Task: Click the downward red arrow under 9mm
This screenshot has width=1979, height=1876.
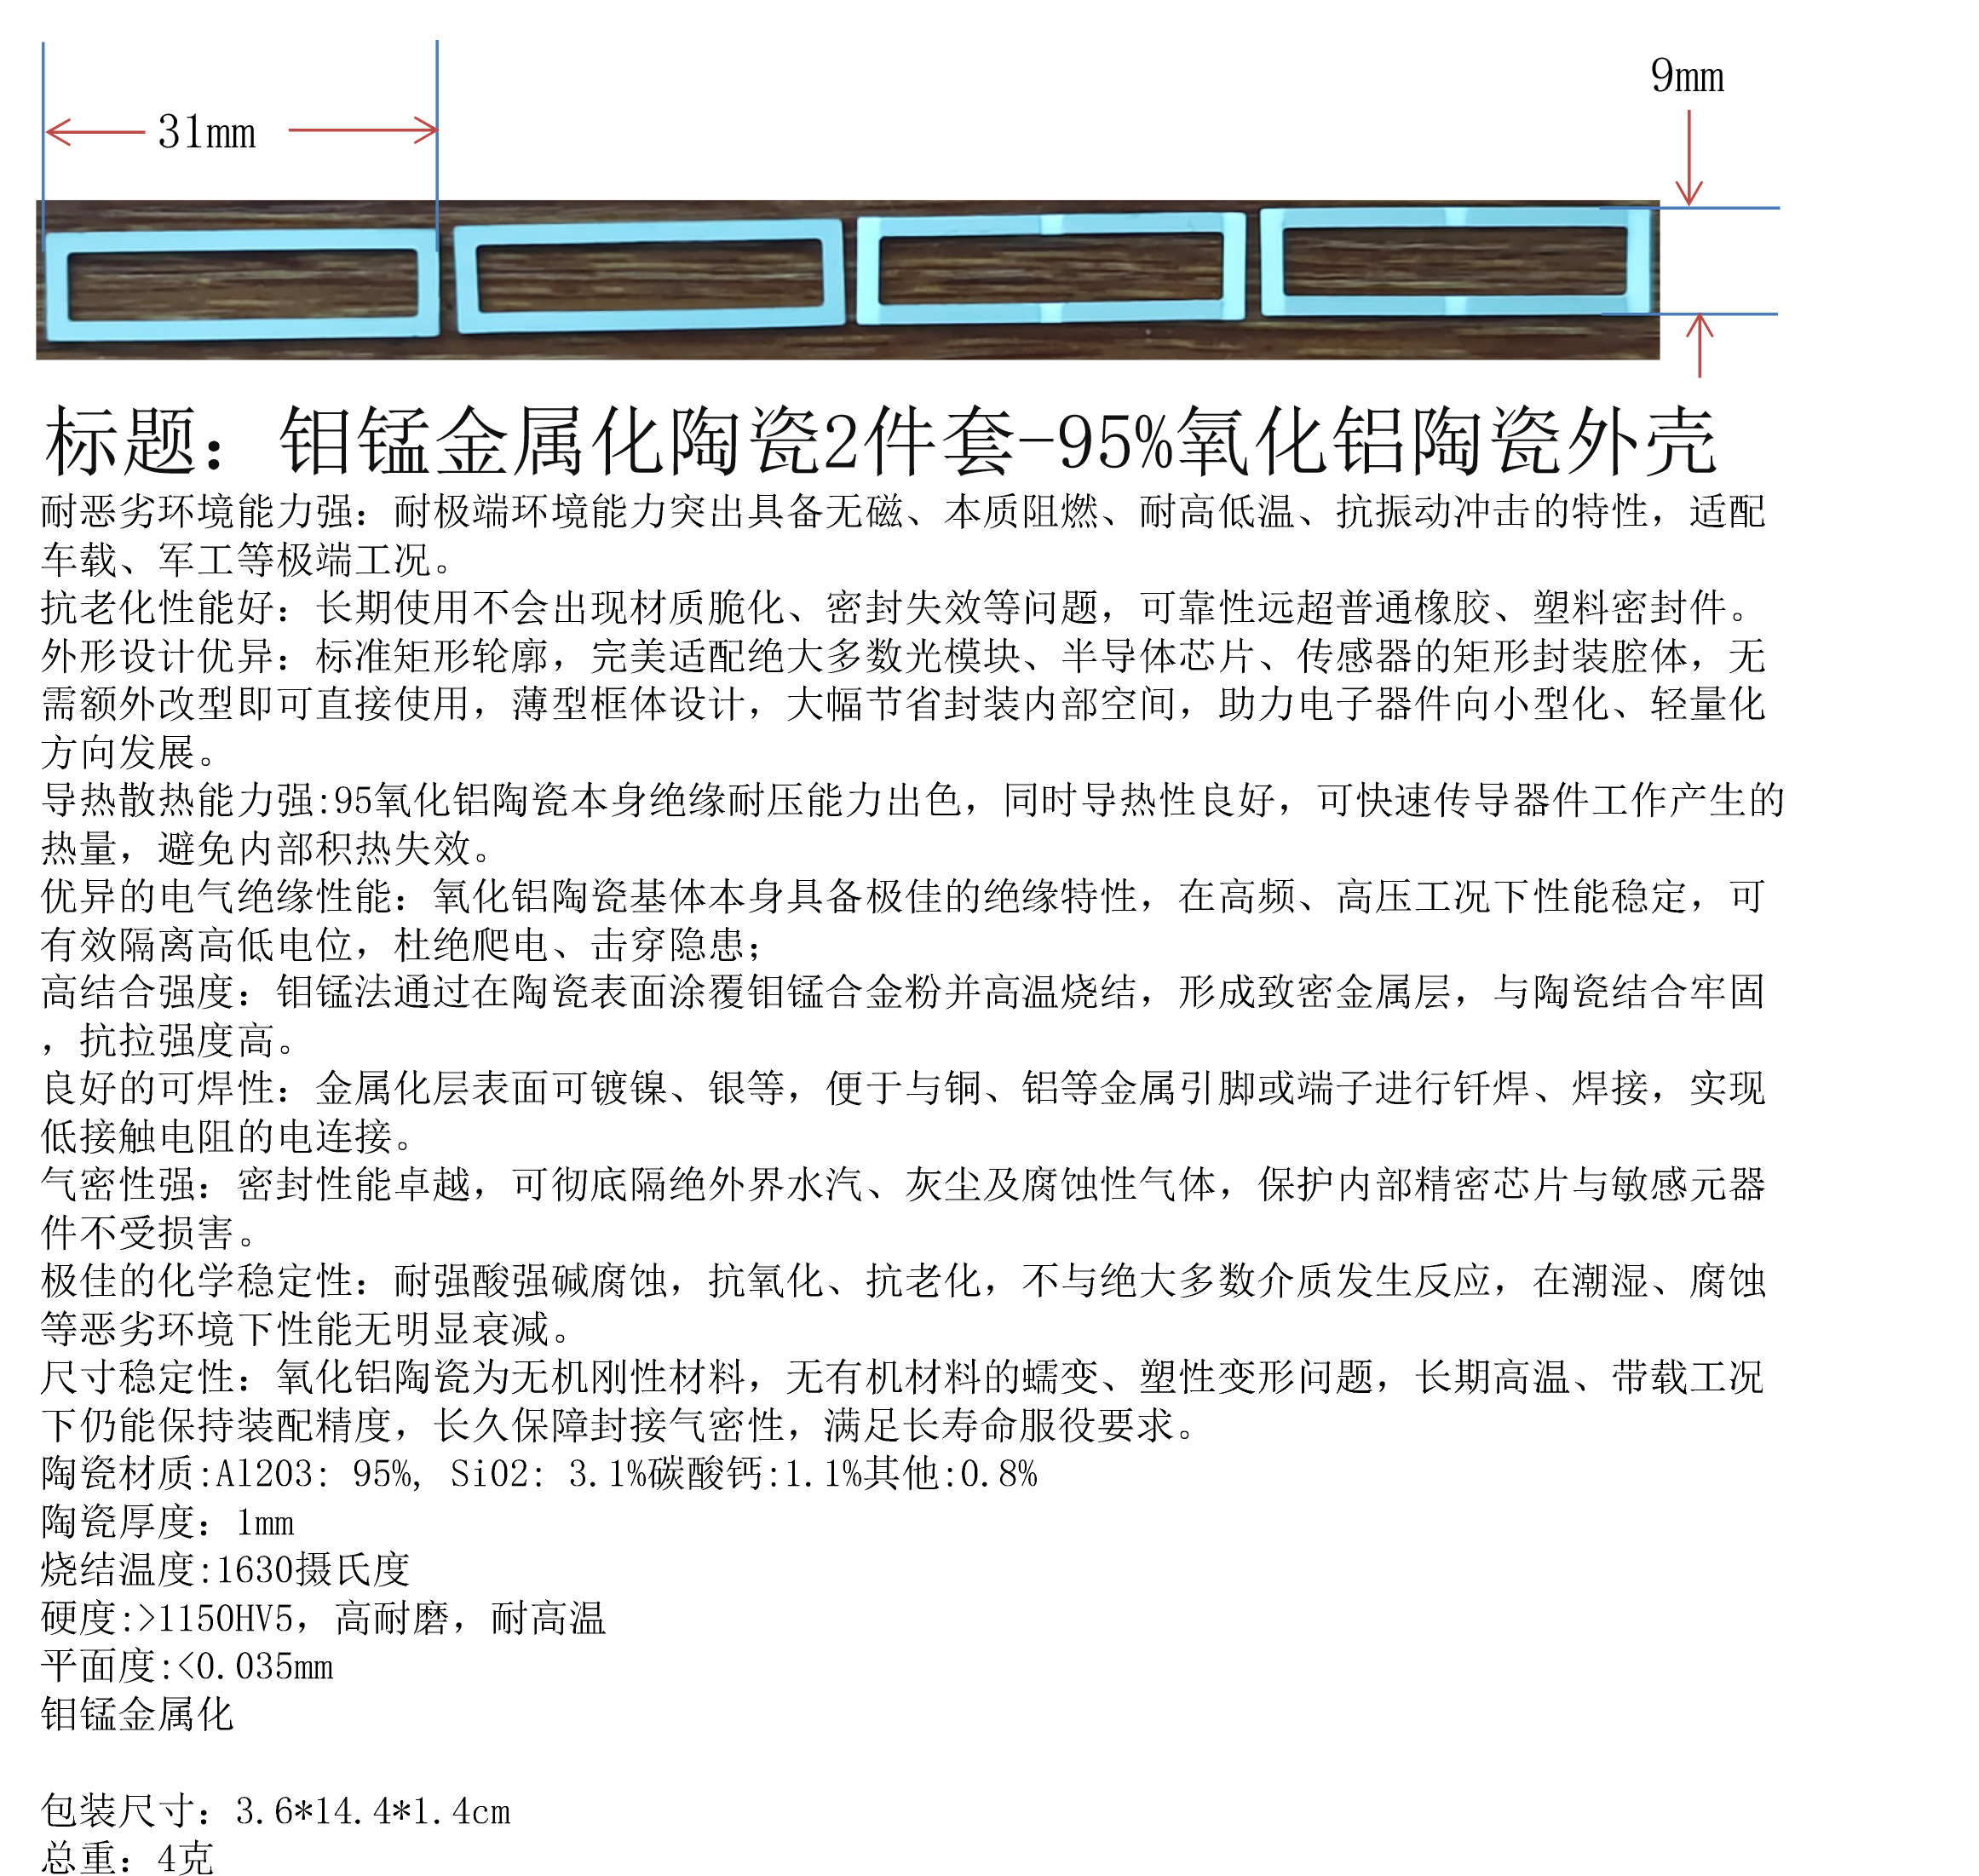Action: [1689, 157]
